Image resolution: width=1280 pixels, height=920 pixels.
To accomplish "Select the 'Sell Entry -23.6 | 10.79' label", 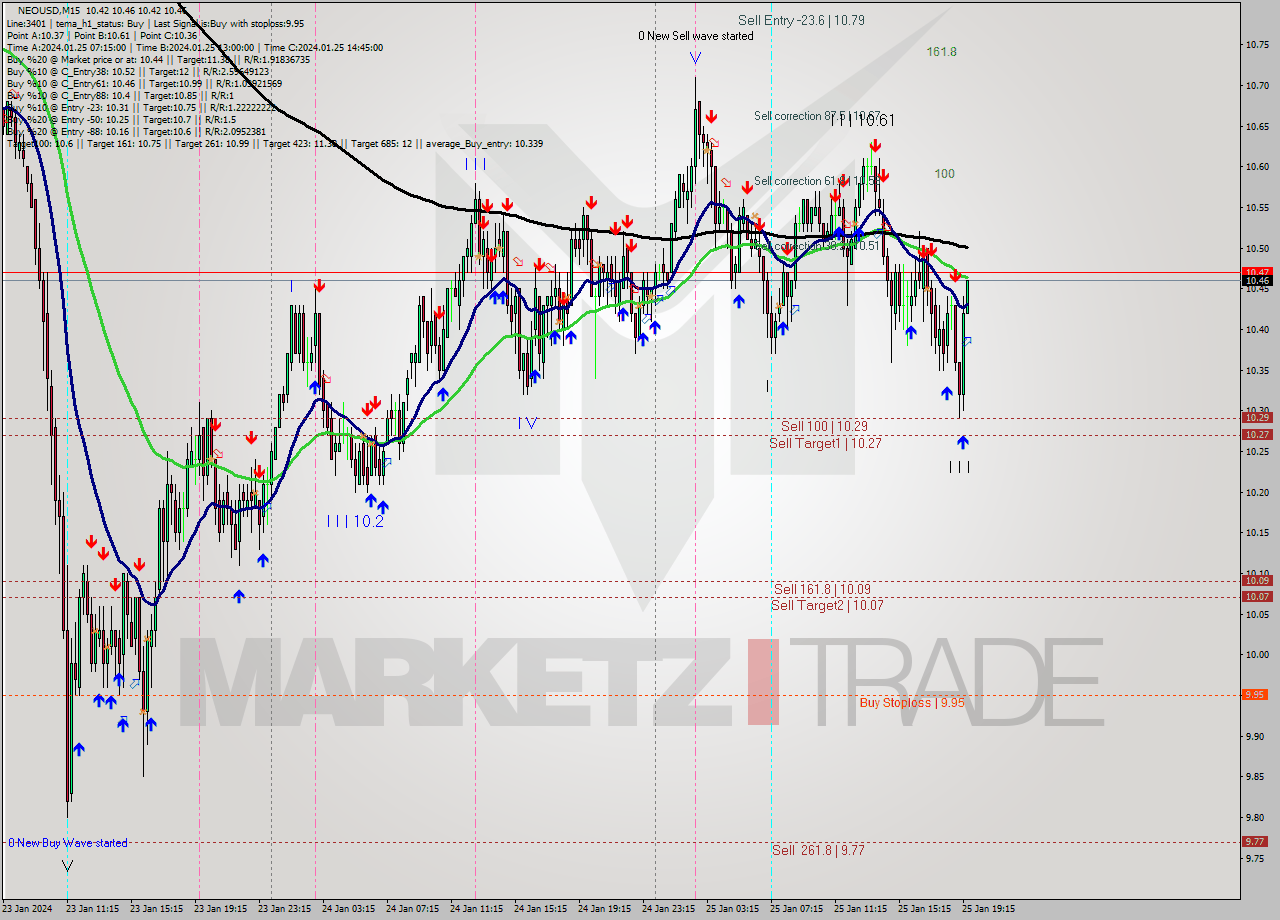I will pyautogui.click(x=801, y=20).
